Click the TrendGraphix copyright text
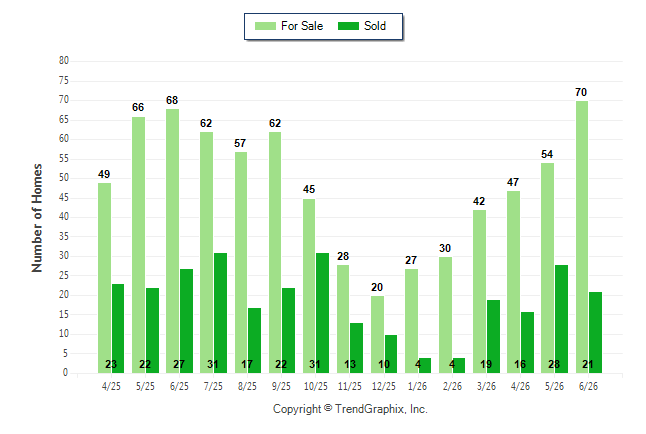The width and height of the screenshot is (646, 434). coord(350,409)
